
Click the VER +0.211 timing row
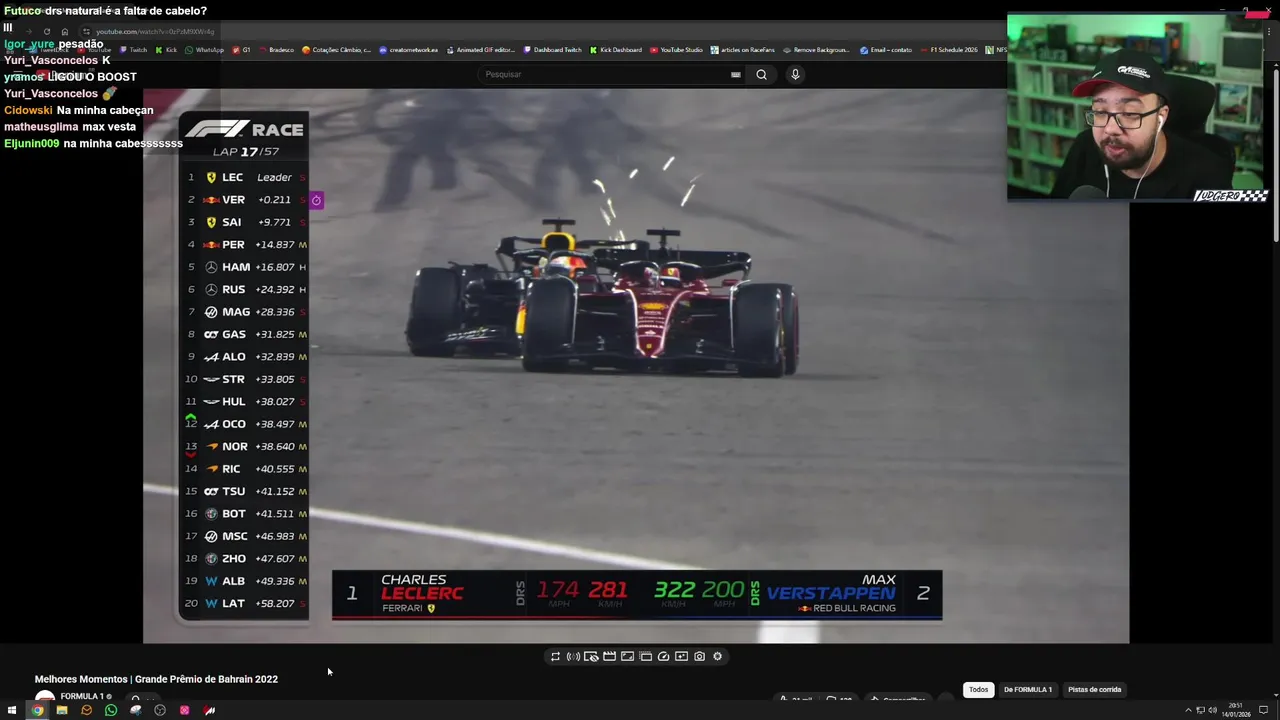click(245, 200)
